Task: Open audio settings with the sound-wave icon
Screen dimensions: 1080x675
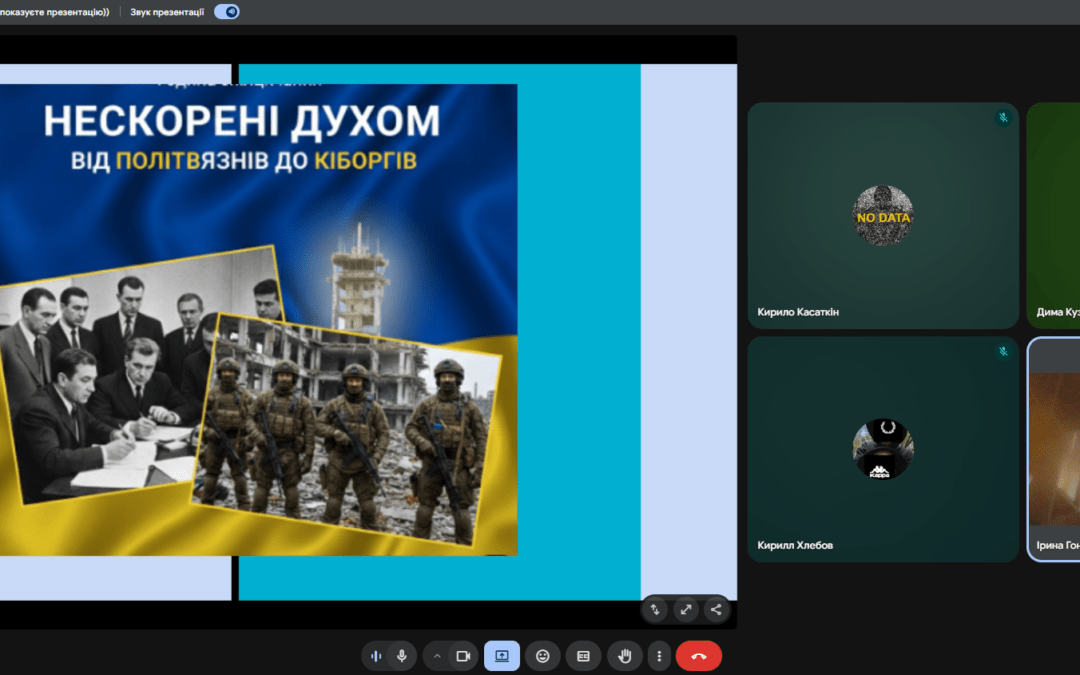Action: [376, 656]
